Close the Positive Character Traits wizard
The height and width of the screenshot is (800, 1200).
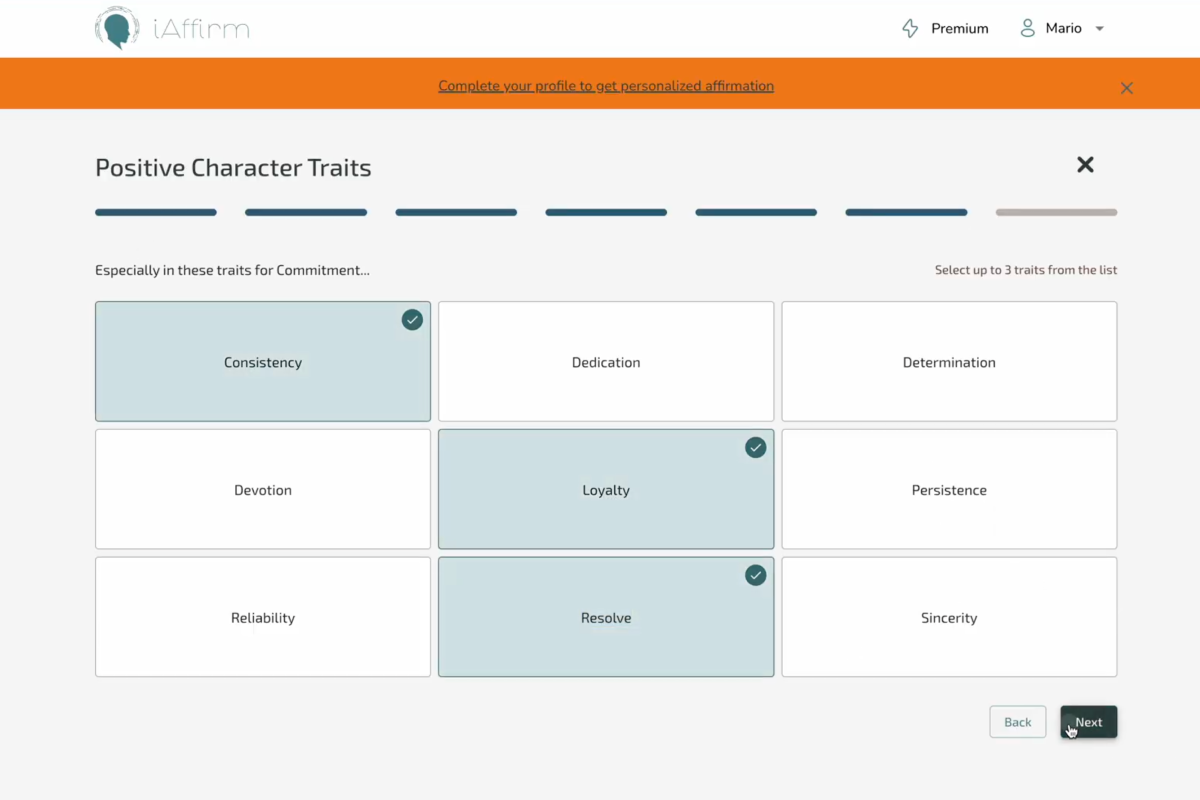[x=1085, y=165]
